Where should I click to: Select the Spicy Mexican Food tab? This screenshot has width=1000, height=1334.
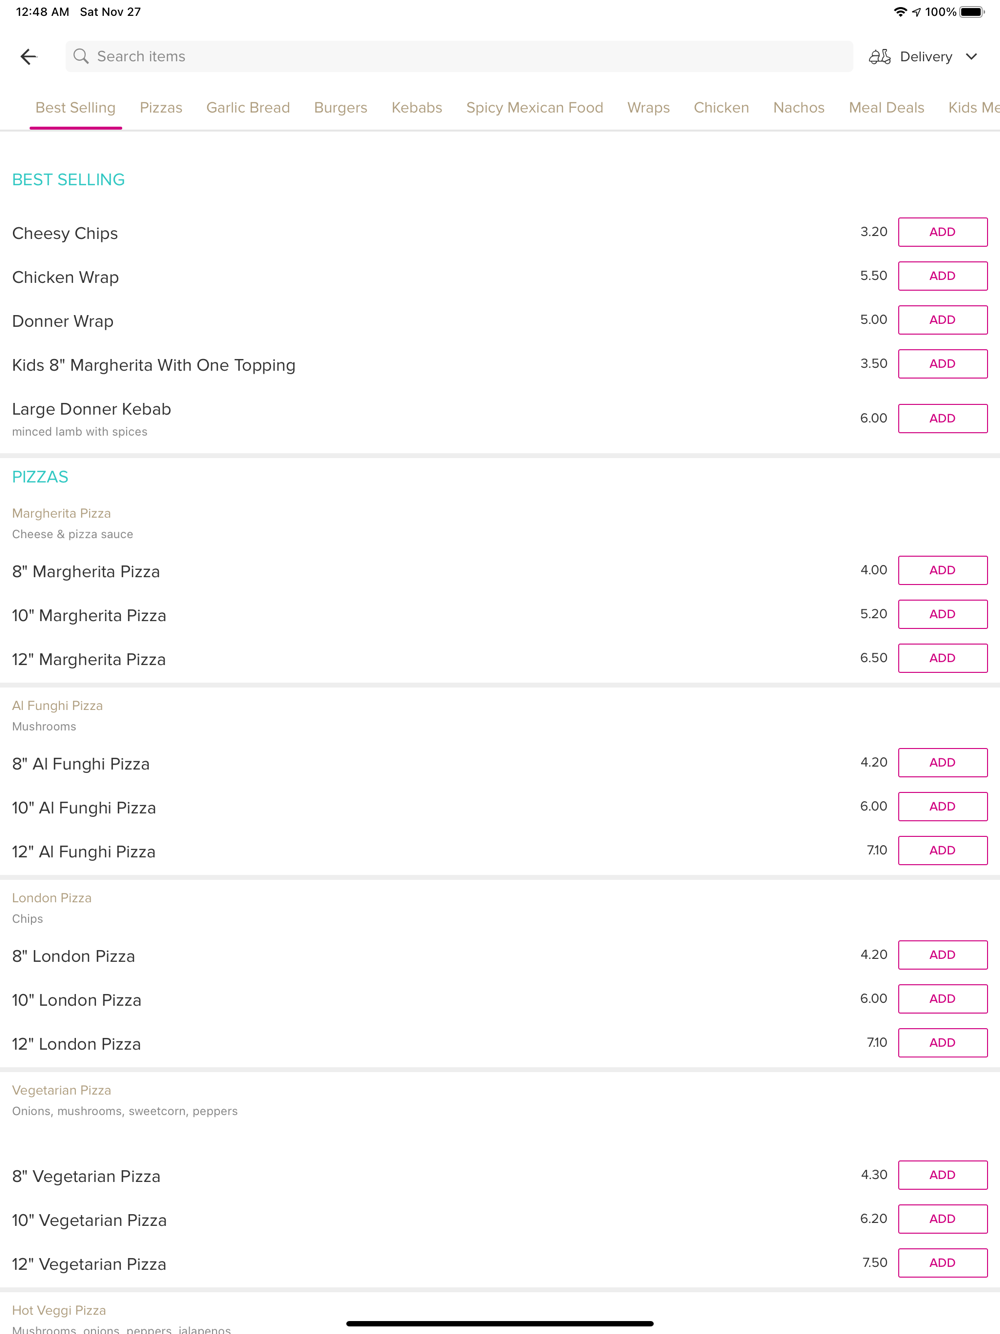coord(535,108)
